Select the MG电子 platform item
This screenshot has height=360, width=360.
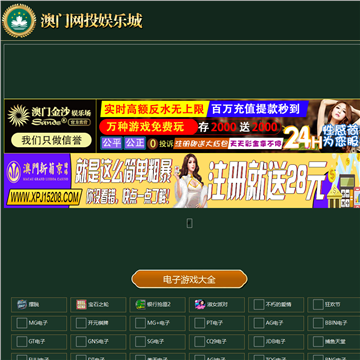pyautogui.click(x=39, y=323)
